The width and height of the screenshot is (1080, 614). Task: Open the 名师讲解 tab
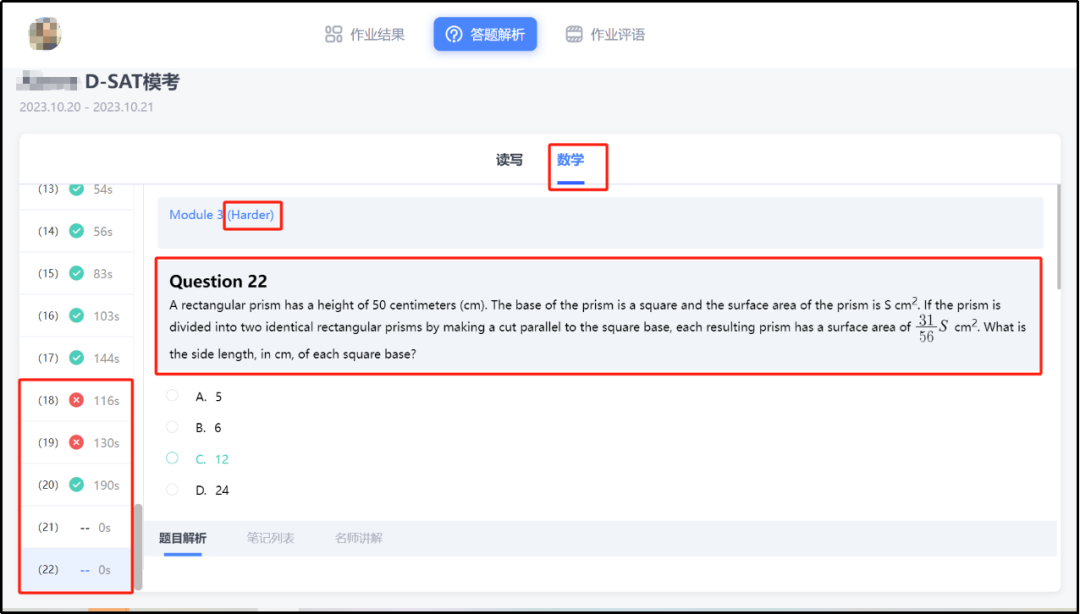pyautogui.click(x=358, y=538)
